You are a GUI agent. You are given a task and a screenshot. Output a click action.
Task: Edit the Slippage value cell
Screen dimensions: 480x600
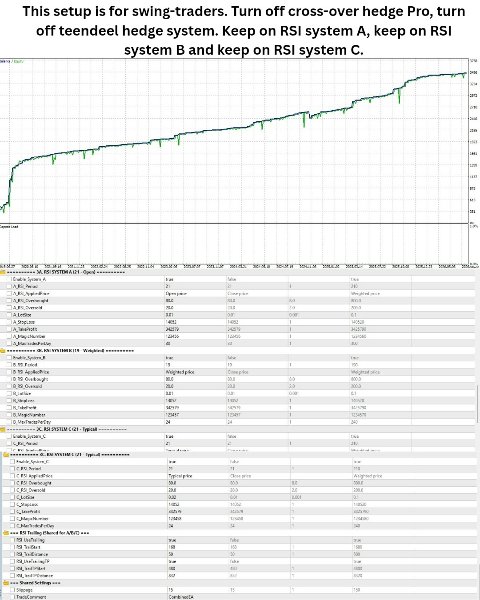point(198,590)
